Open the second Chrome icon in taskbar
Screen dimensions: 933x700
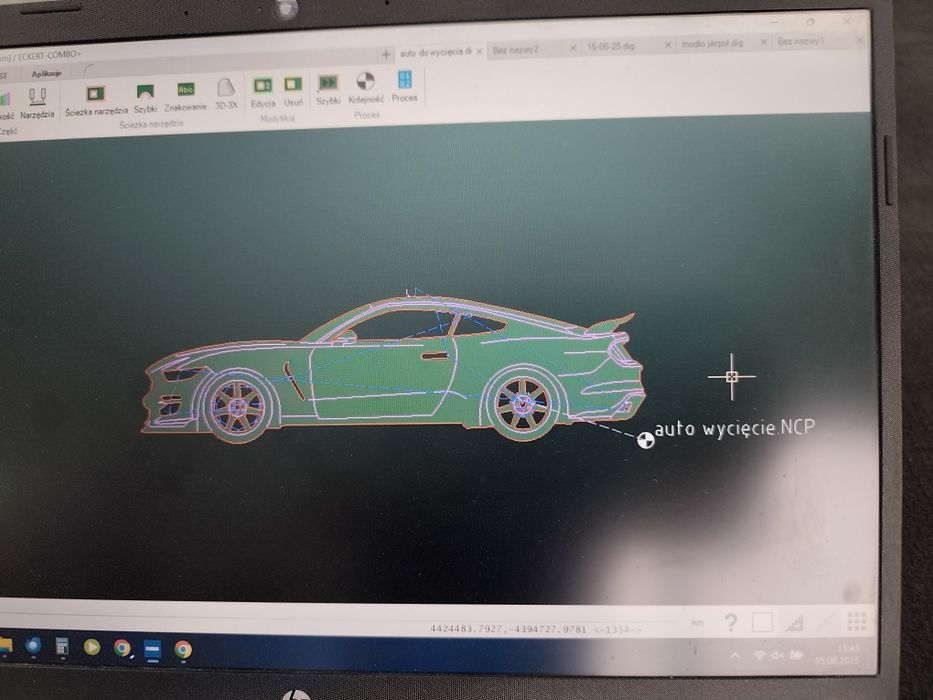click(183, 650)
